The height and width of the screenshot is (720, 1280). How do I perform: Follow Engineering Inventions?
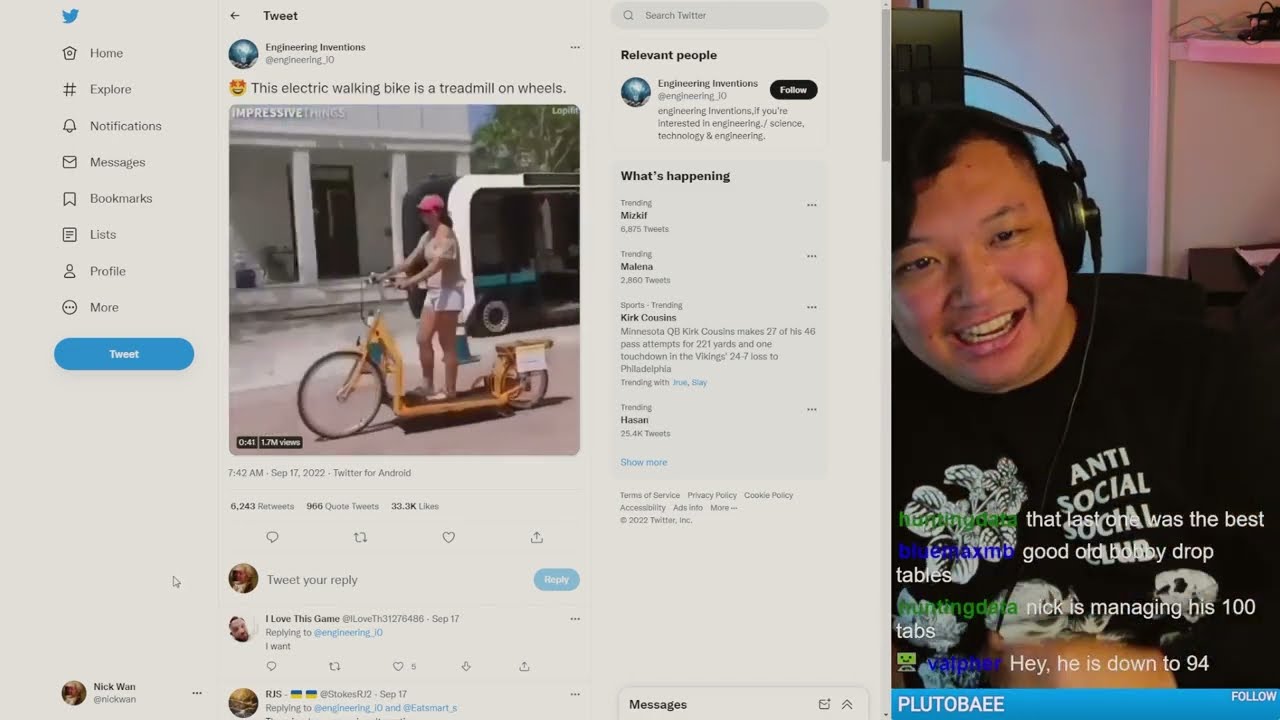click(x=793, y=90)
